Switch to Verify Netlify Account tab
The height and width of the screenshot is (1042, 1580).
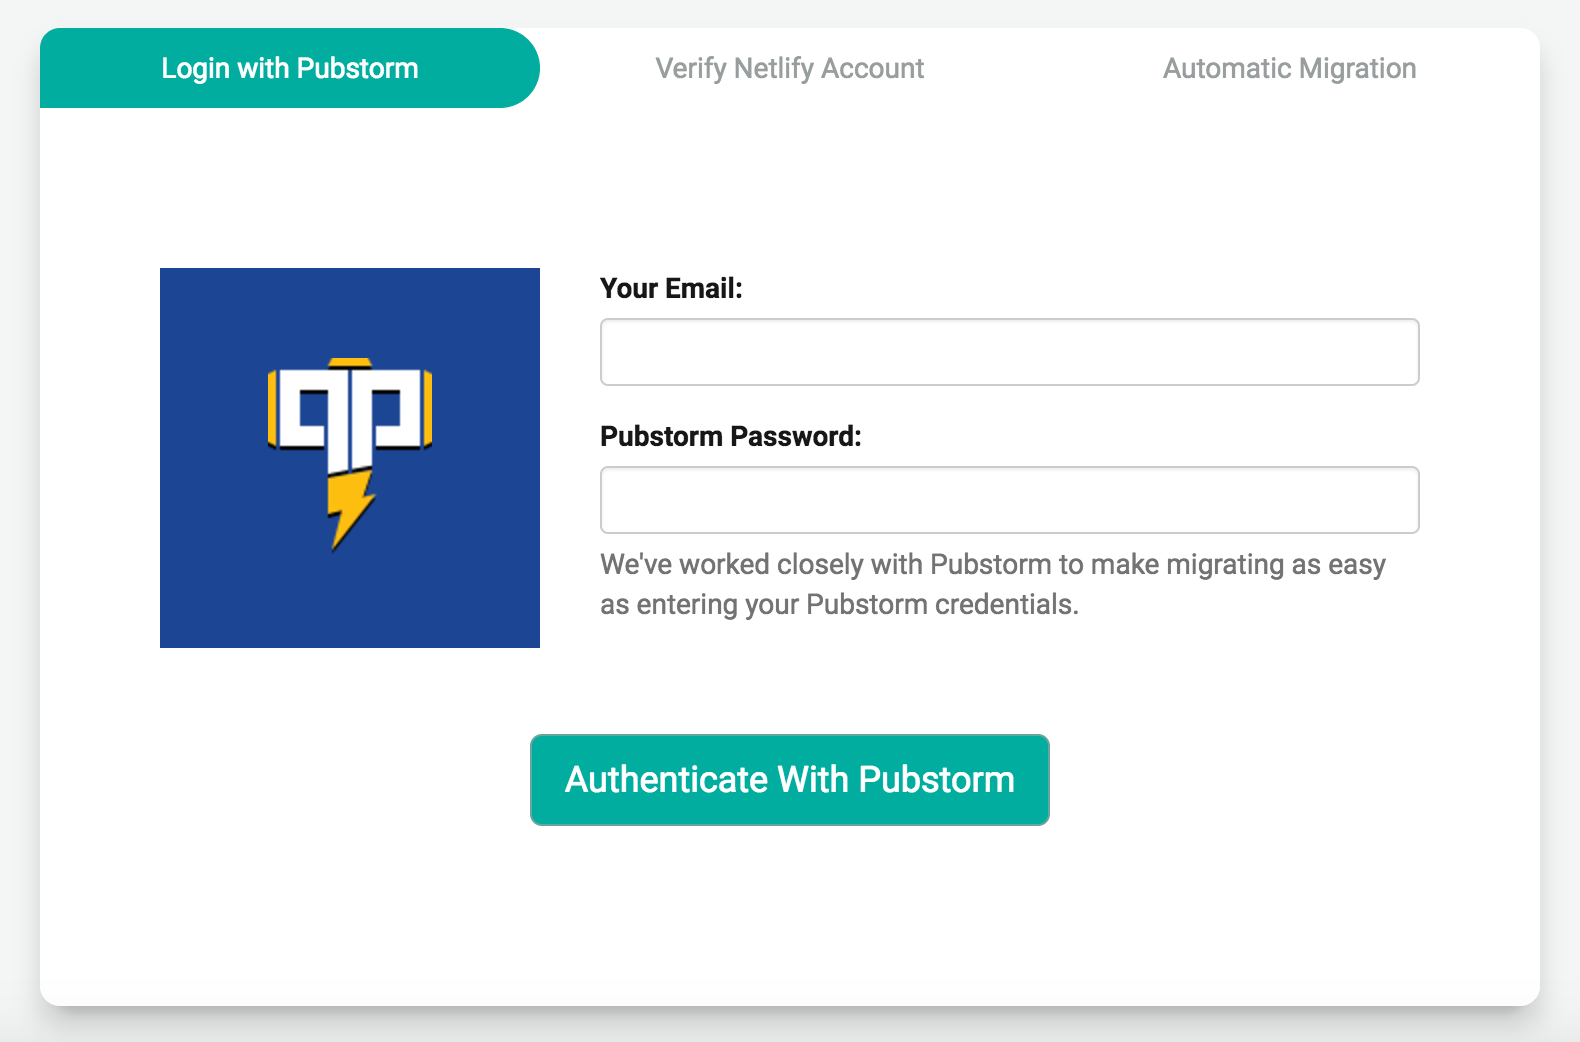point(789,68)
